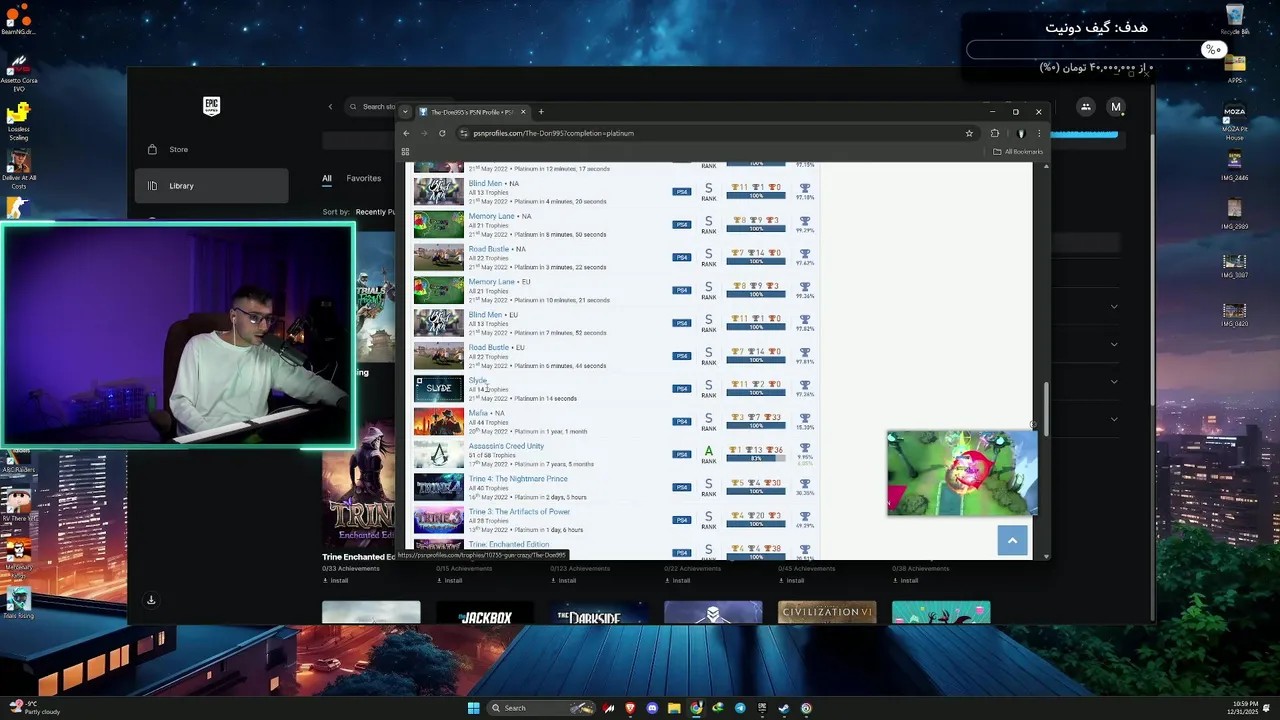
Task: Open Telegram from taskbar
Action: click(740, 708)
